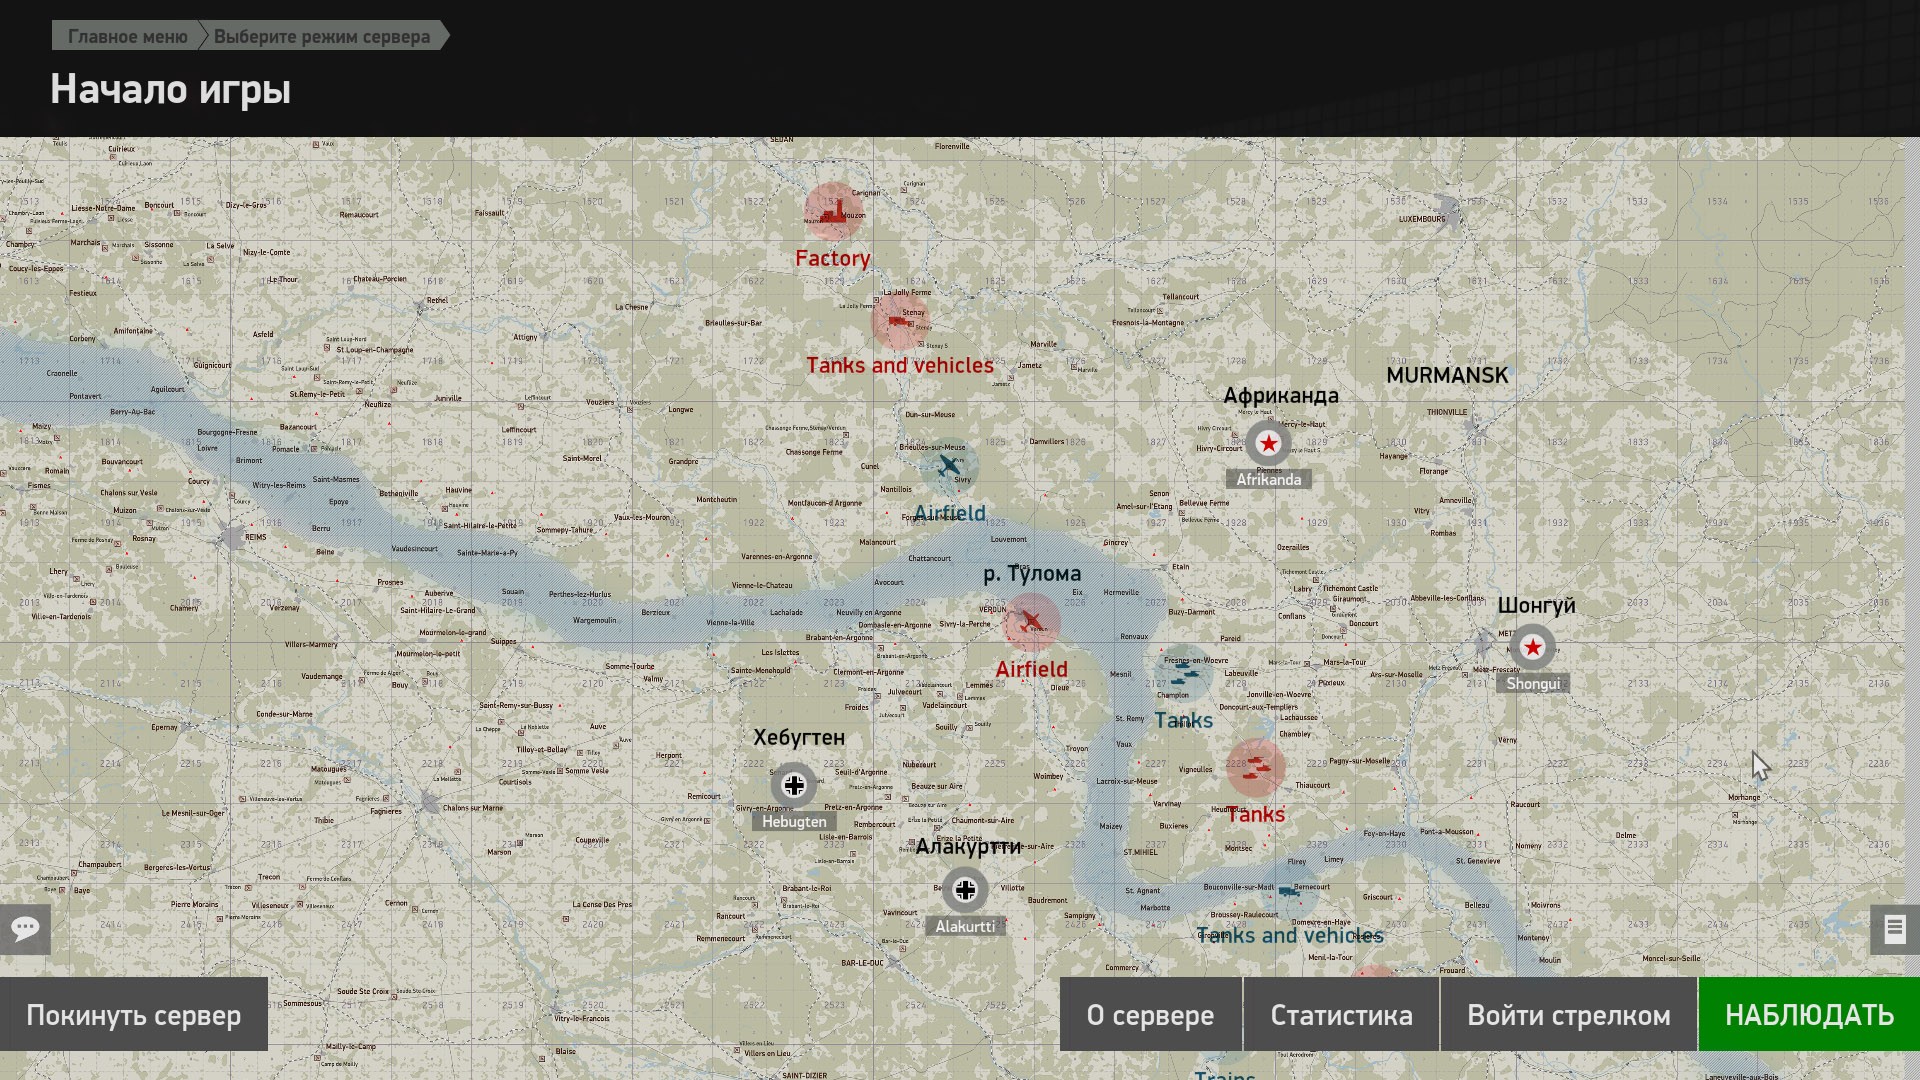Click the blue Tanks label text
Viewport: 1920px width, 1080px height.
click(x=1184, y=721)
